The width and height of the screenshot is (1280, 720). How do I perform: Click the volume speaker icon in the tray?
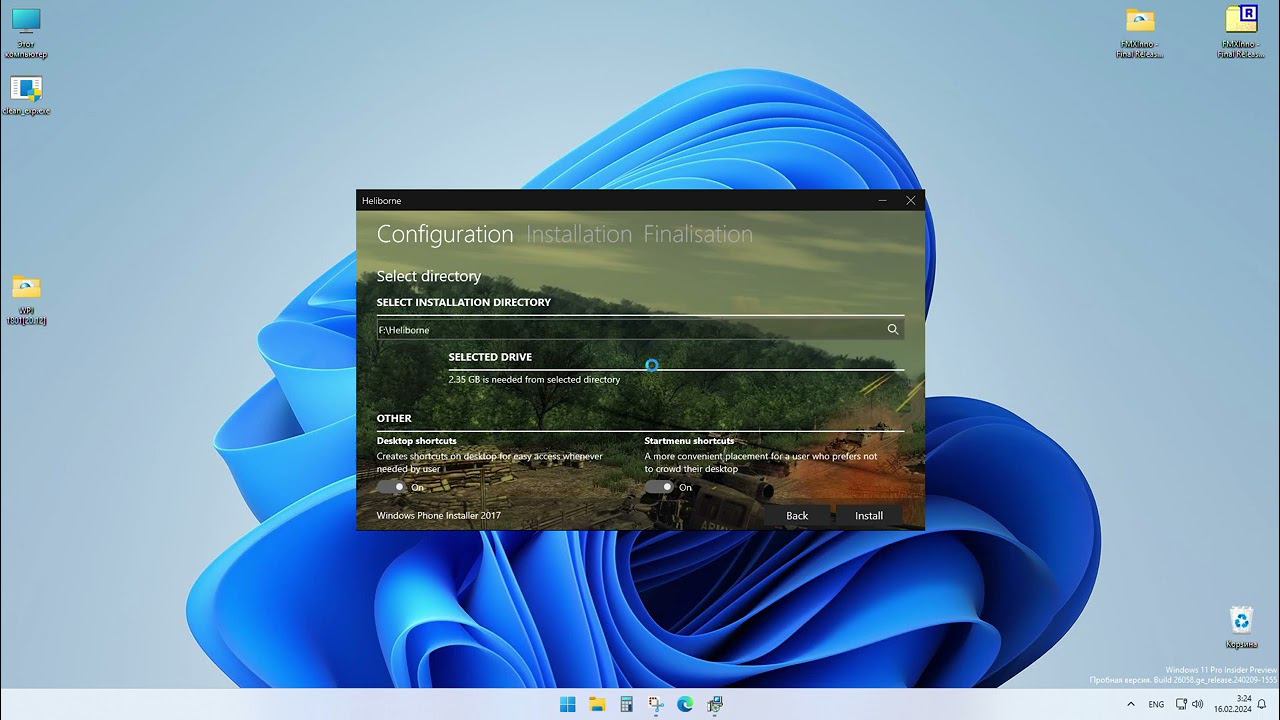tap(1198, 704)
